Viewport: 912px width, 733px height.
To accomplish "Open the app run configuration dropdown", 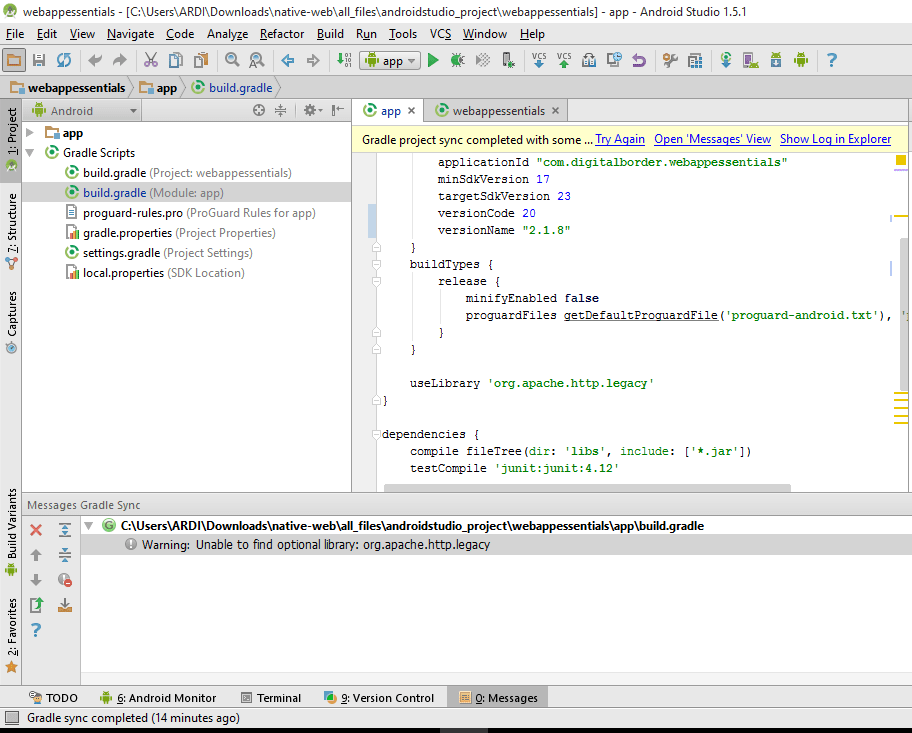I will click(390, 60).
